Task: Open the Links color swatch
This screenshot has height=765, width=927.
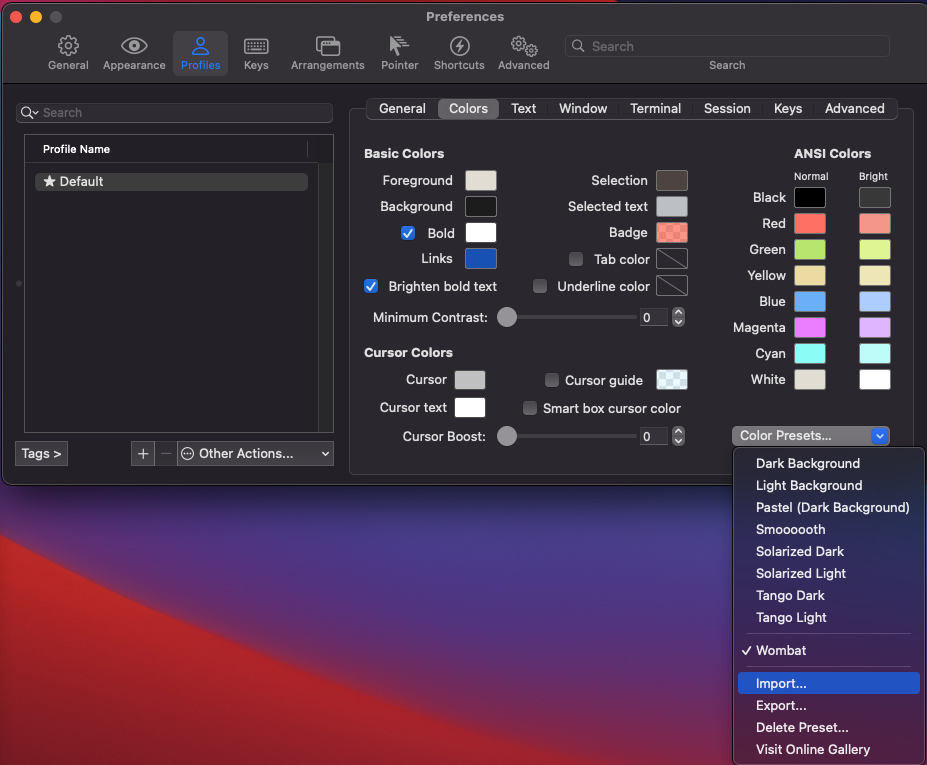Action: (481, 258)
